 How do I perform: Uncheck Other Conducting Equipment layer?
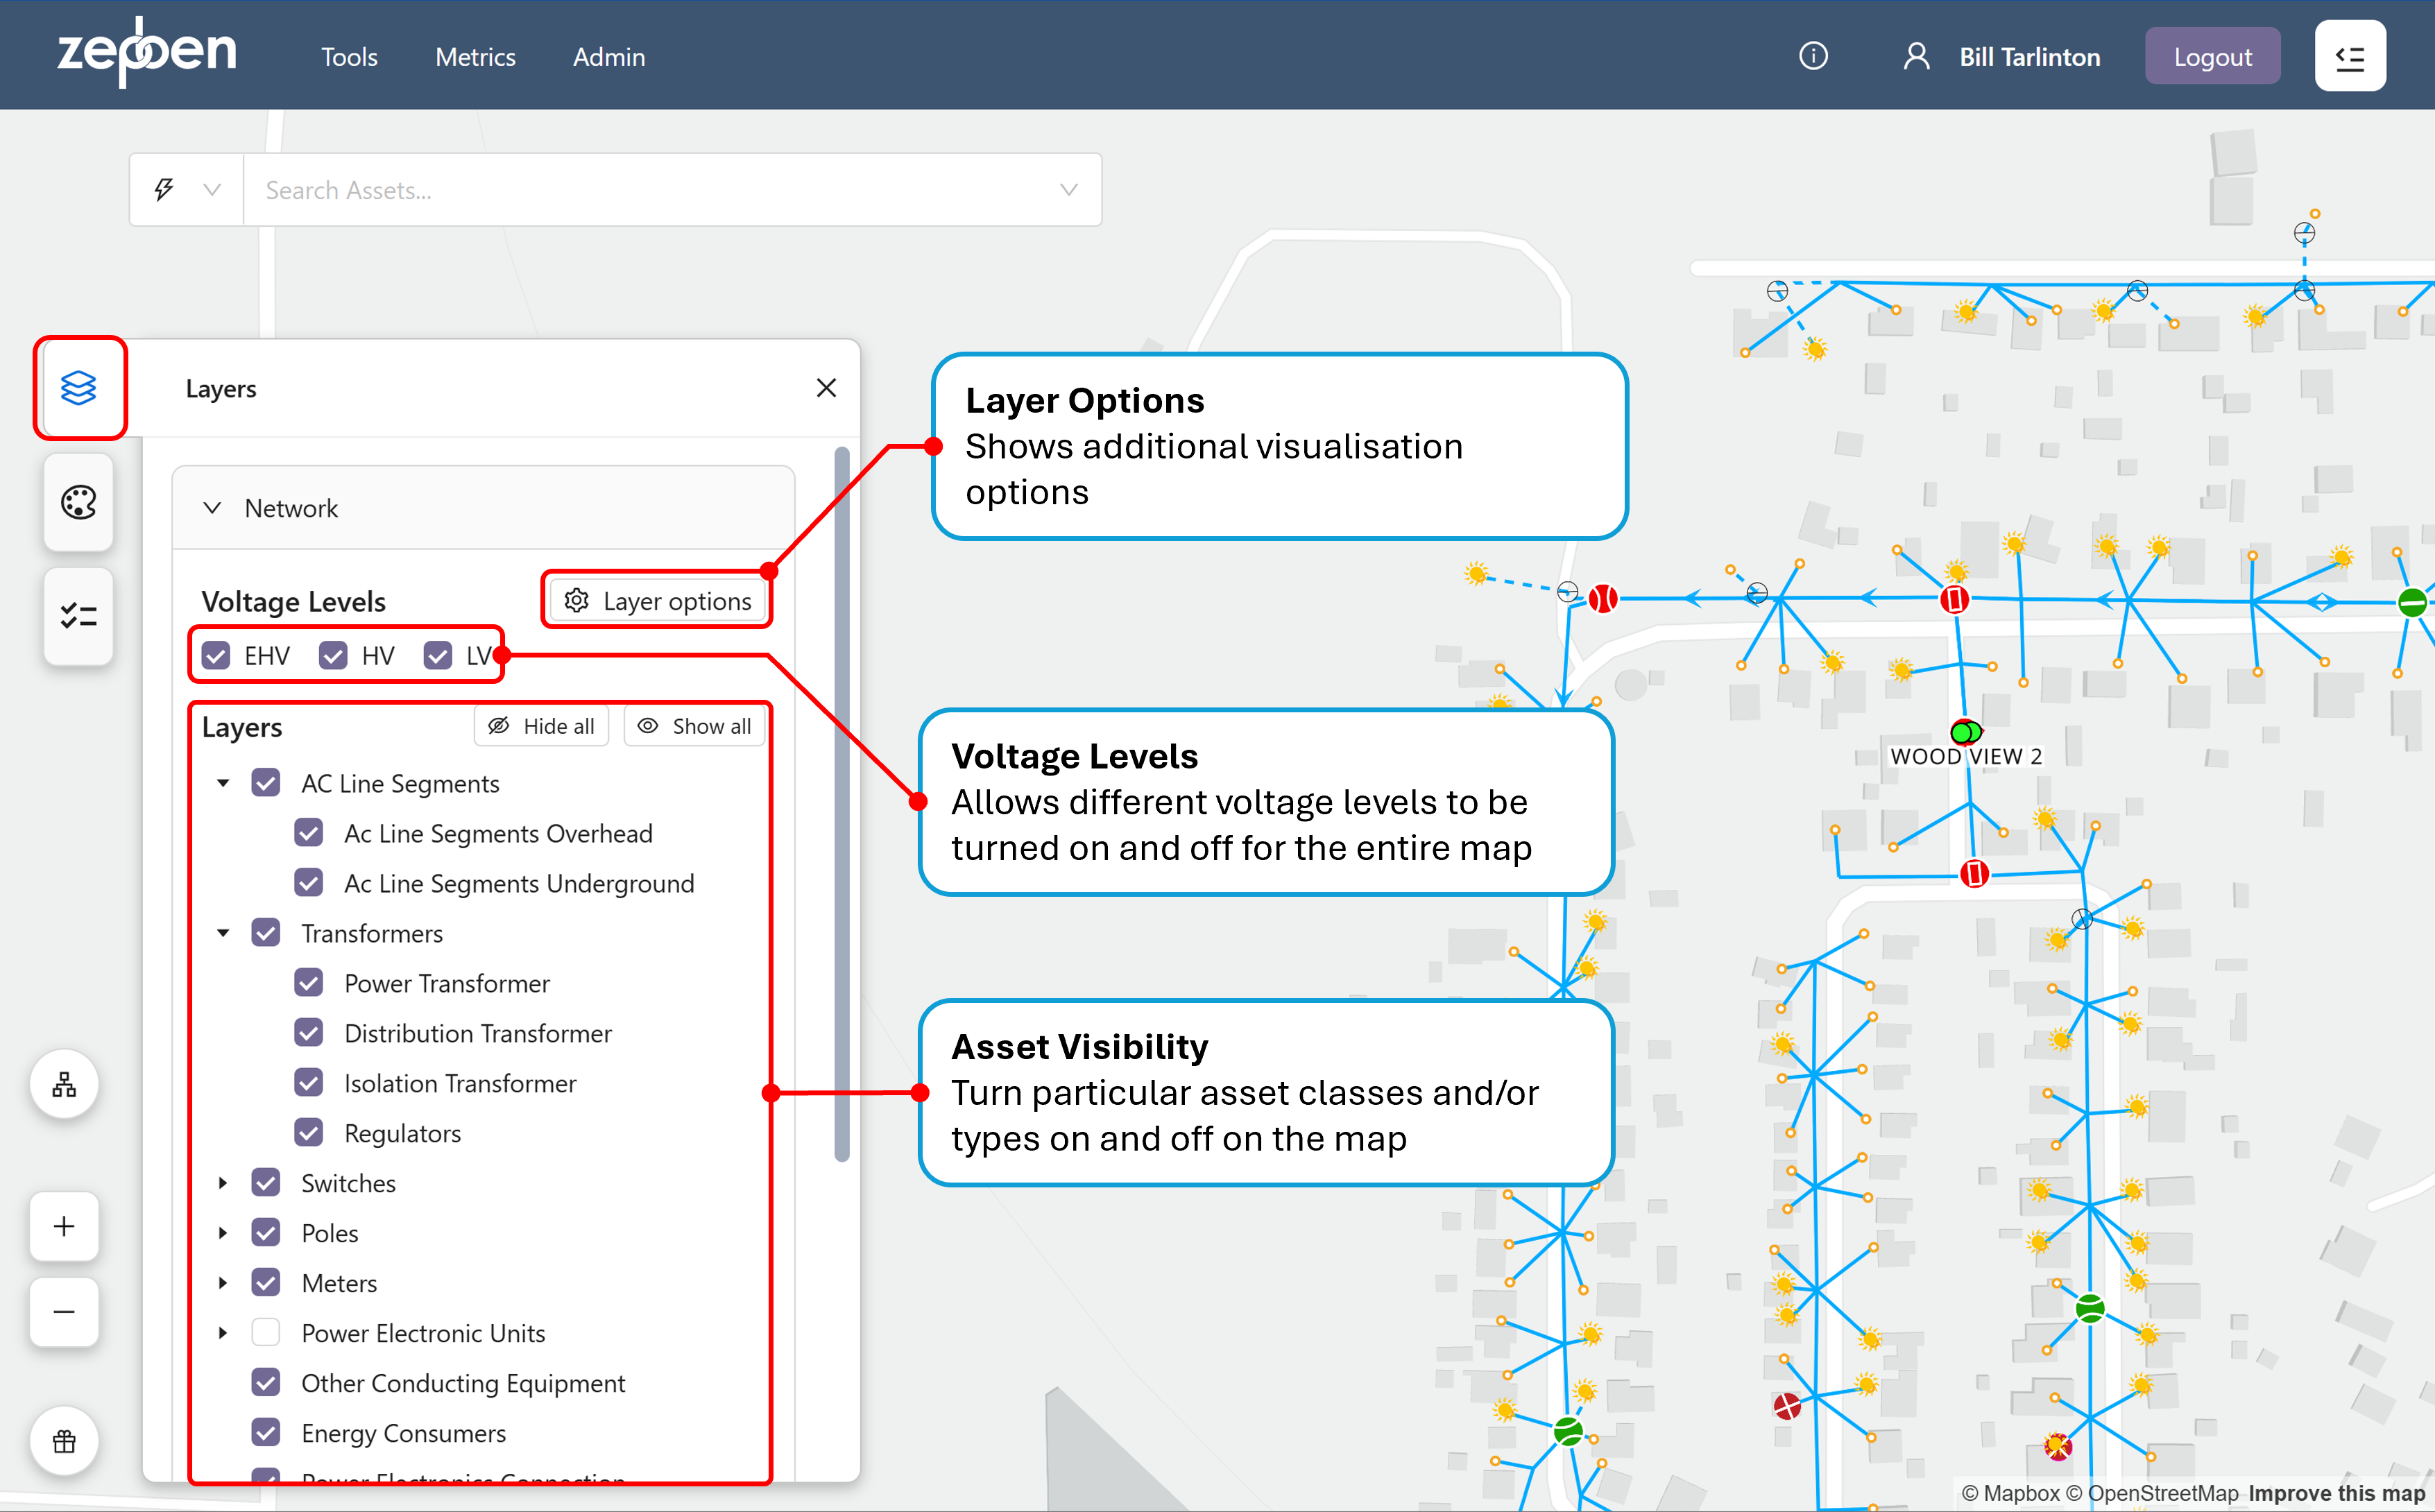pos(266,1383)
